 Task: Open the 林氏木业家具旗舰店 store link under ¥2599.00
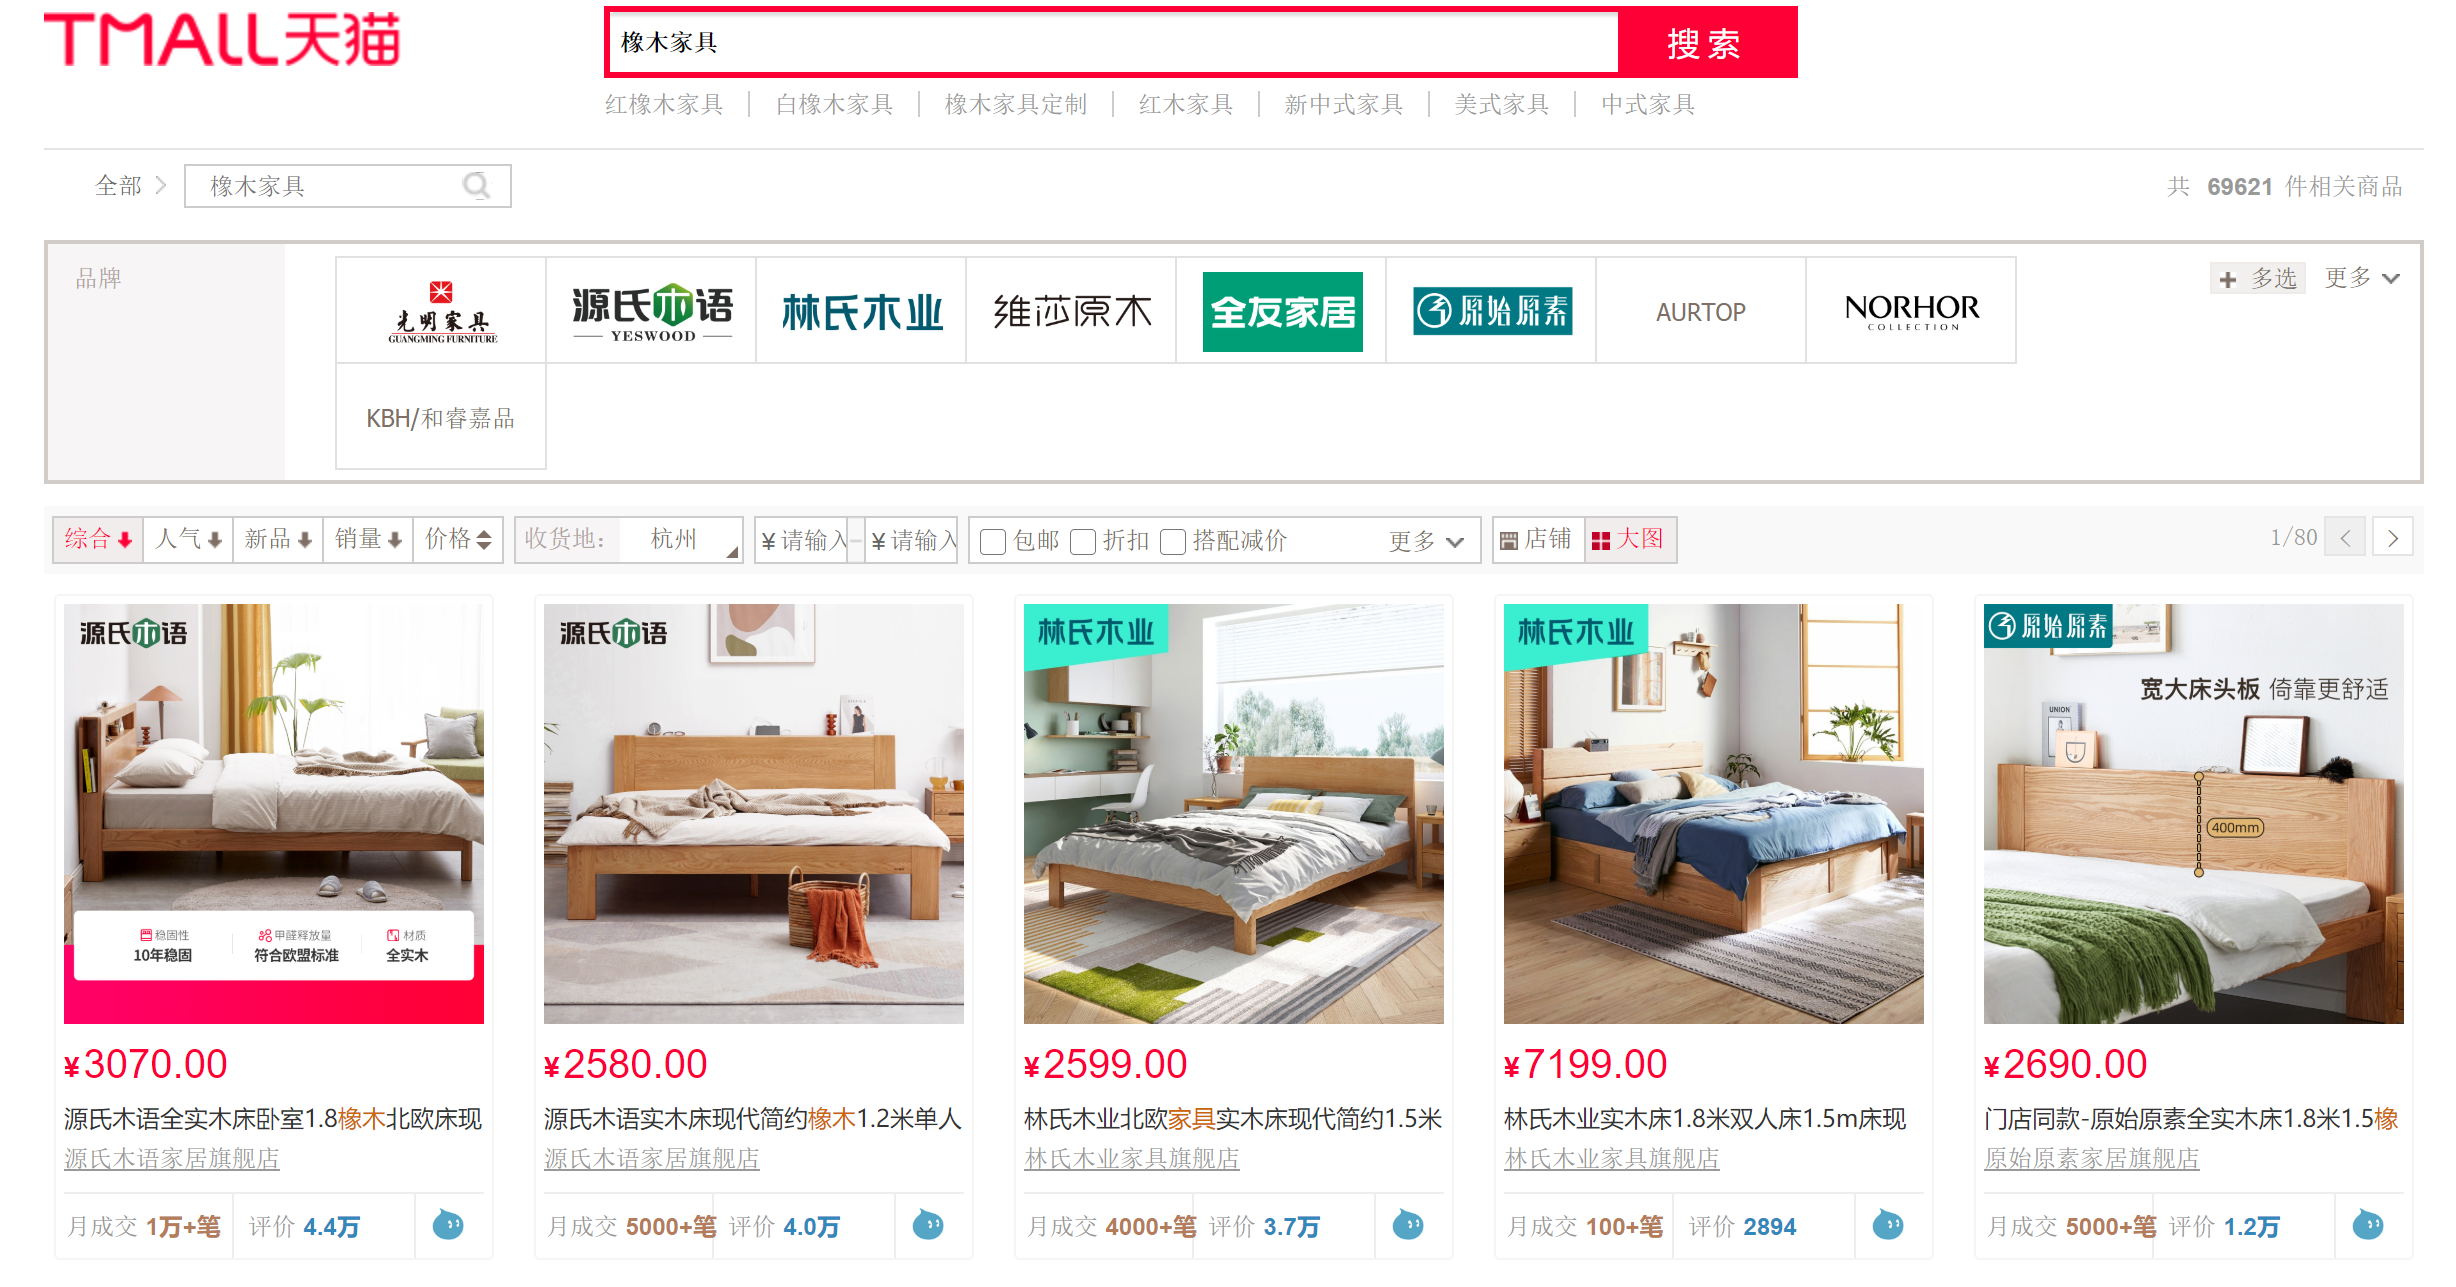click(x=1131, y=1158)
